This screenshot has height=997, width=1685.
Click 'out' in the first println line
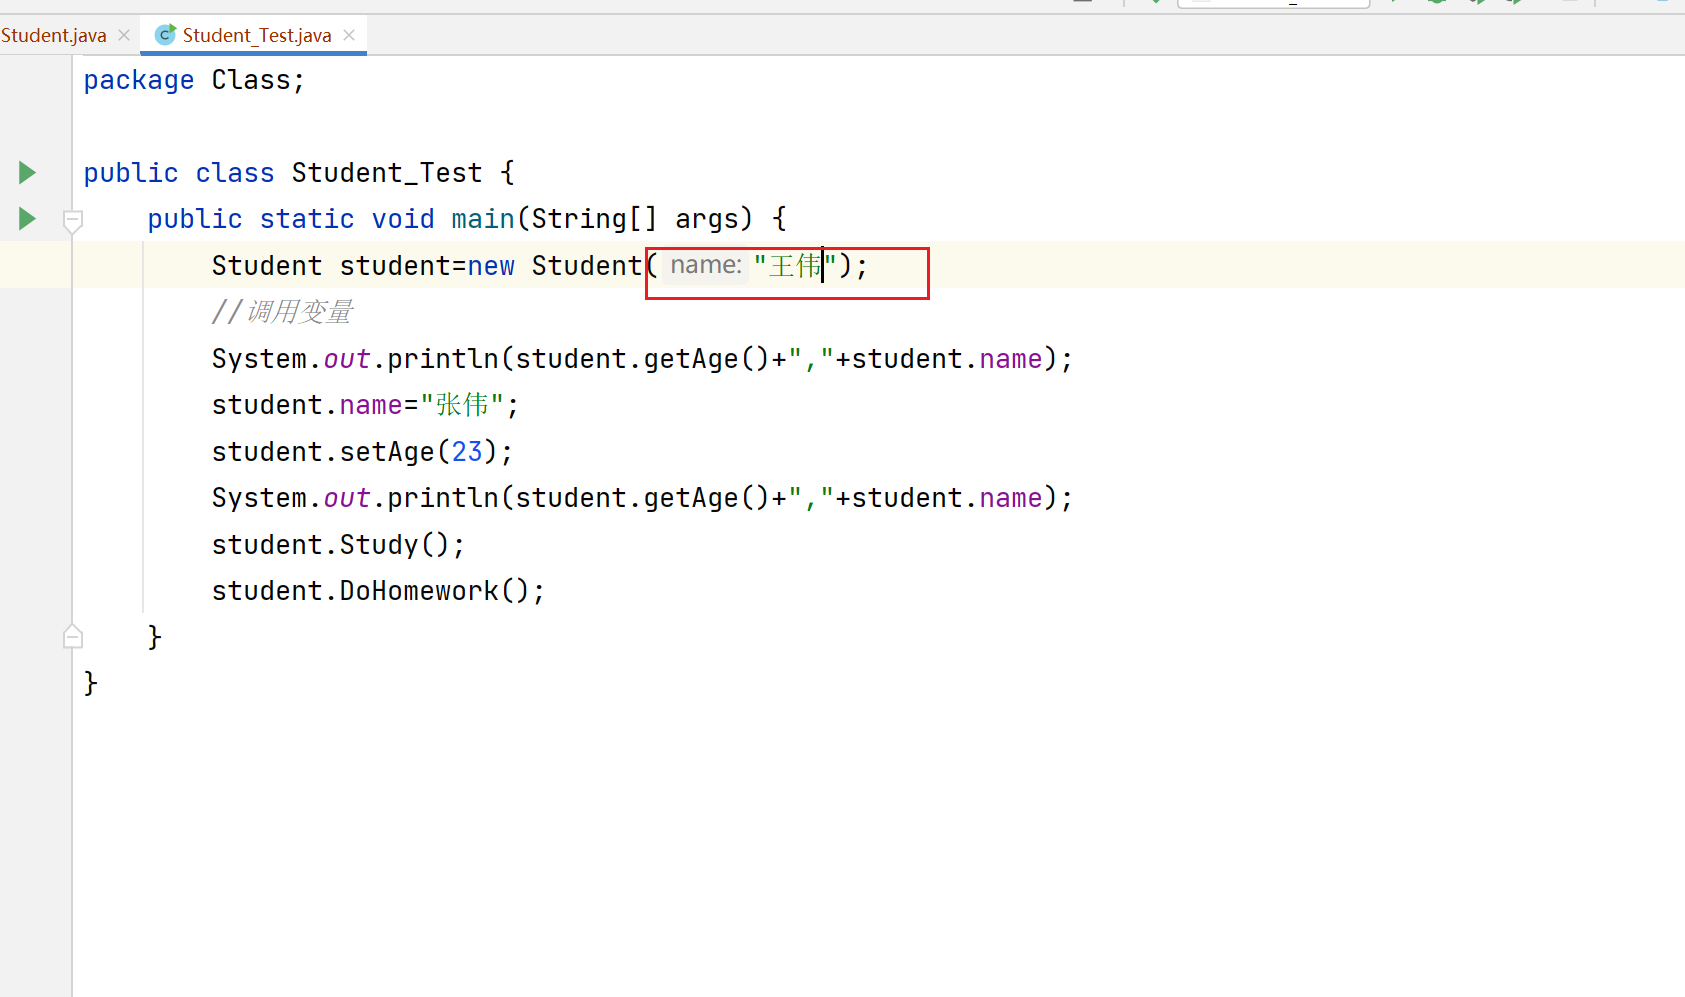coord(347,359)
